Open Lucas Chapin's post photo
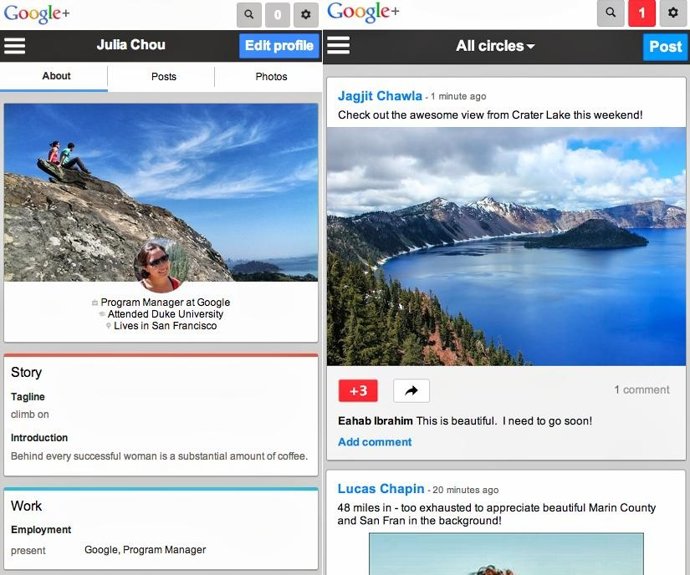 point(506,553)
